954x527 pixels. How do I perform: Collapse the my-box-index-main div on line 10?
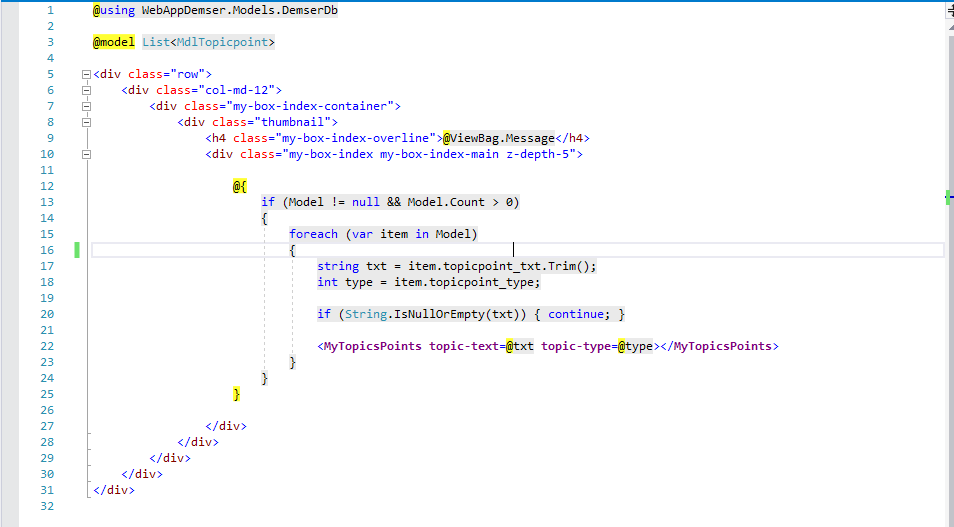point(86,155)
